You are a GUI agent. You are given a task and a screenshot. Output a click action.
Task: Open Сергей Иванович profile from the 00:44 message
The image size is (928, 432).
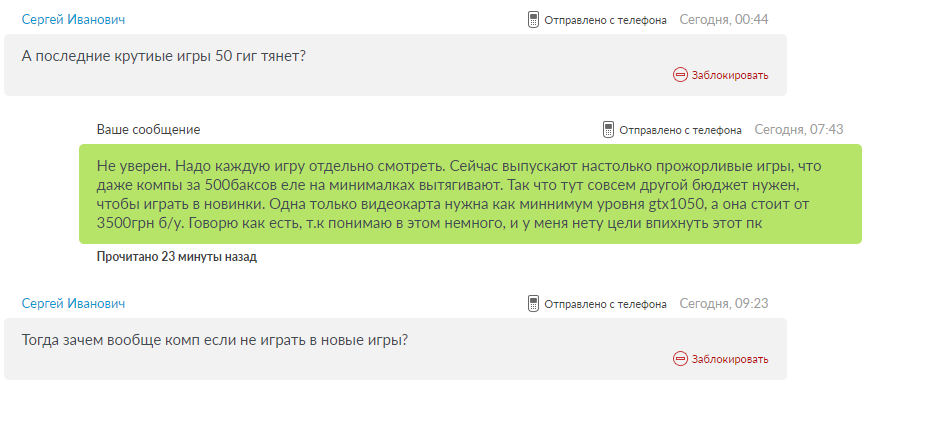73,20
